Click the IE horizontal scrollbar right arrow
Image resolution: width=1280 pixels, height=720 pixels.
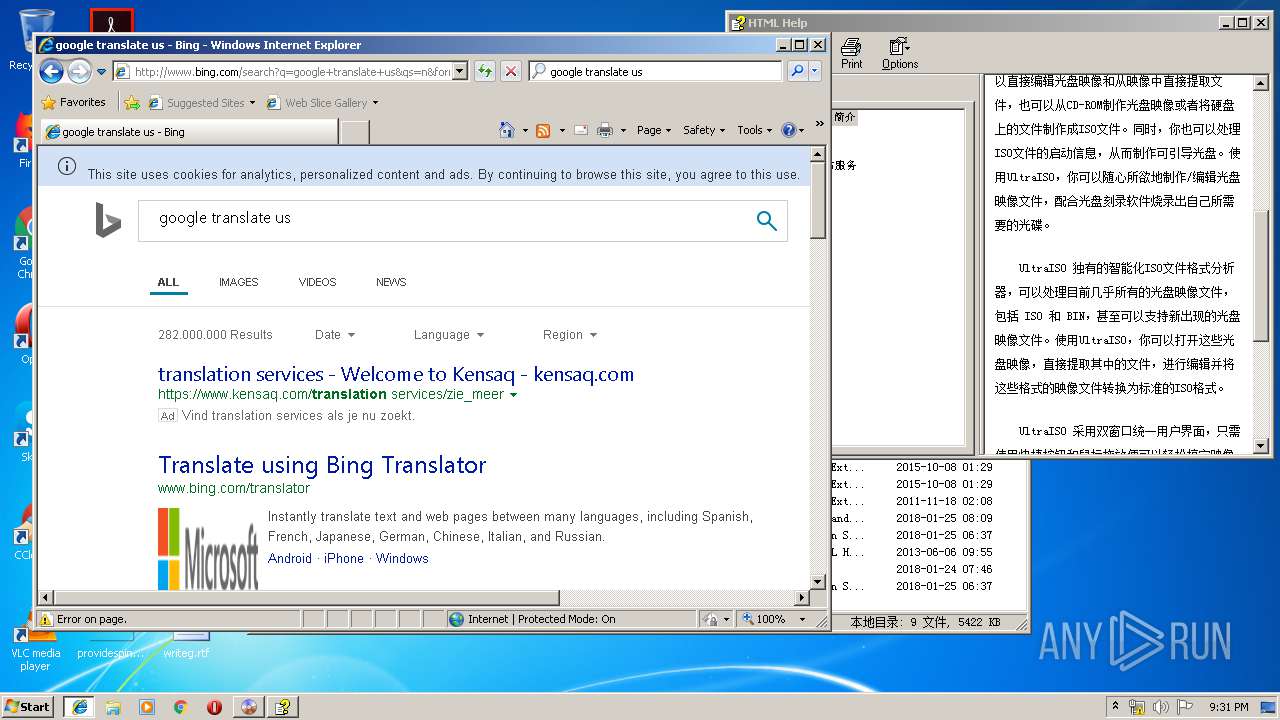pyautogui.click(x=801, y=598)
